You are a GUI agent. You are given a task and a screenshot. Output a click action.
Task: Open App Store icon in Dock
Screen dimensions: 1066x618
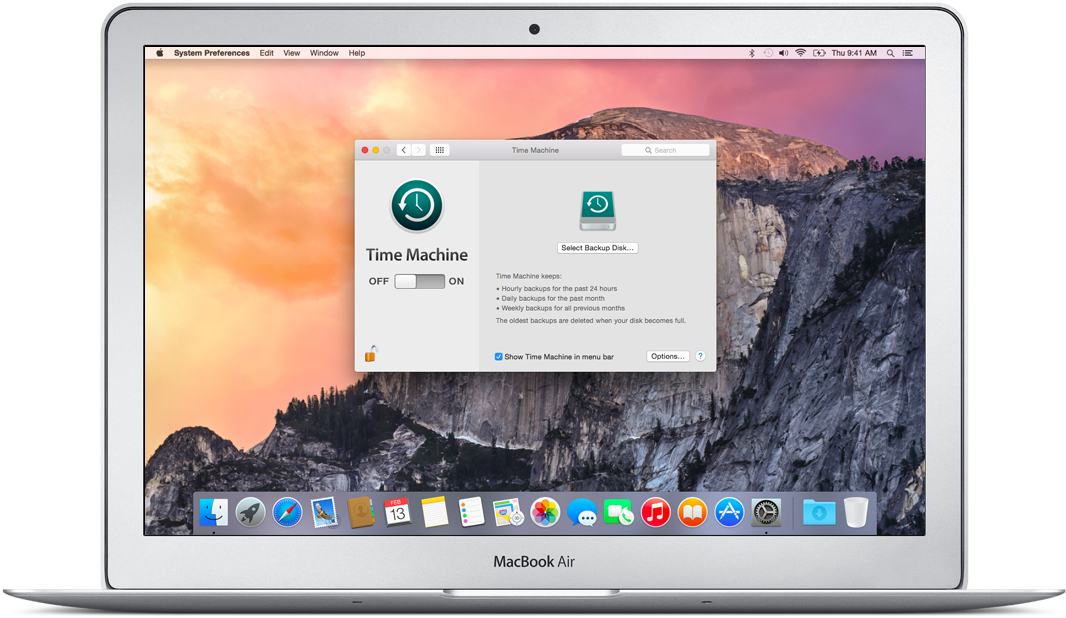pos(729,513)
